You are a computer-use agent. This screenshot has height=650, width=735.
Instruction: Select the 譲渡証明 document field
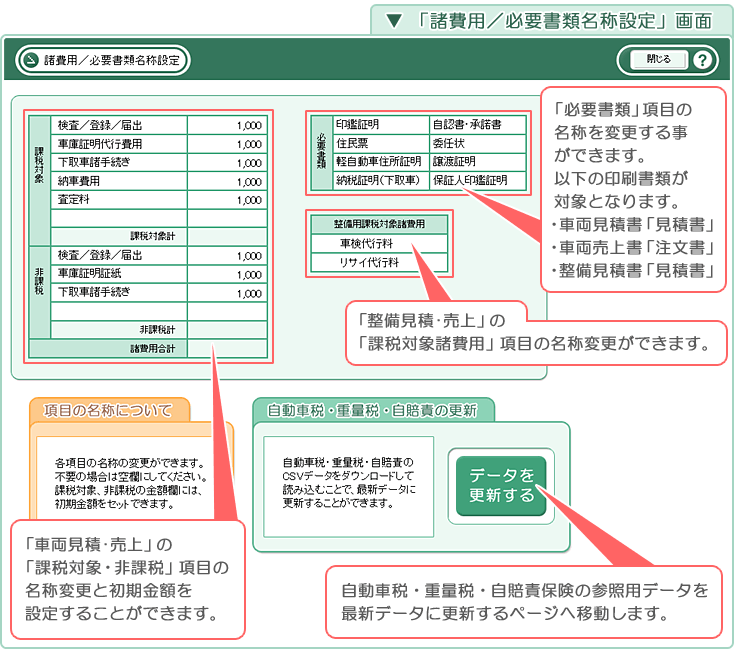point(478,162)
